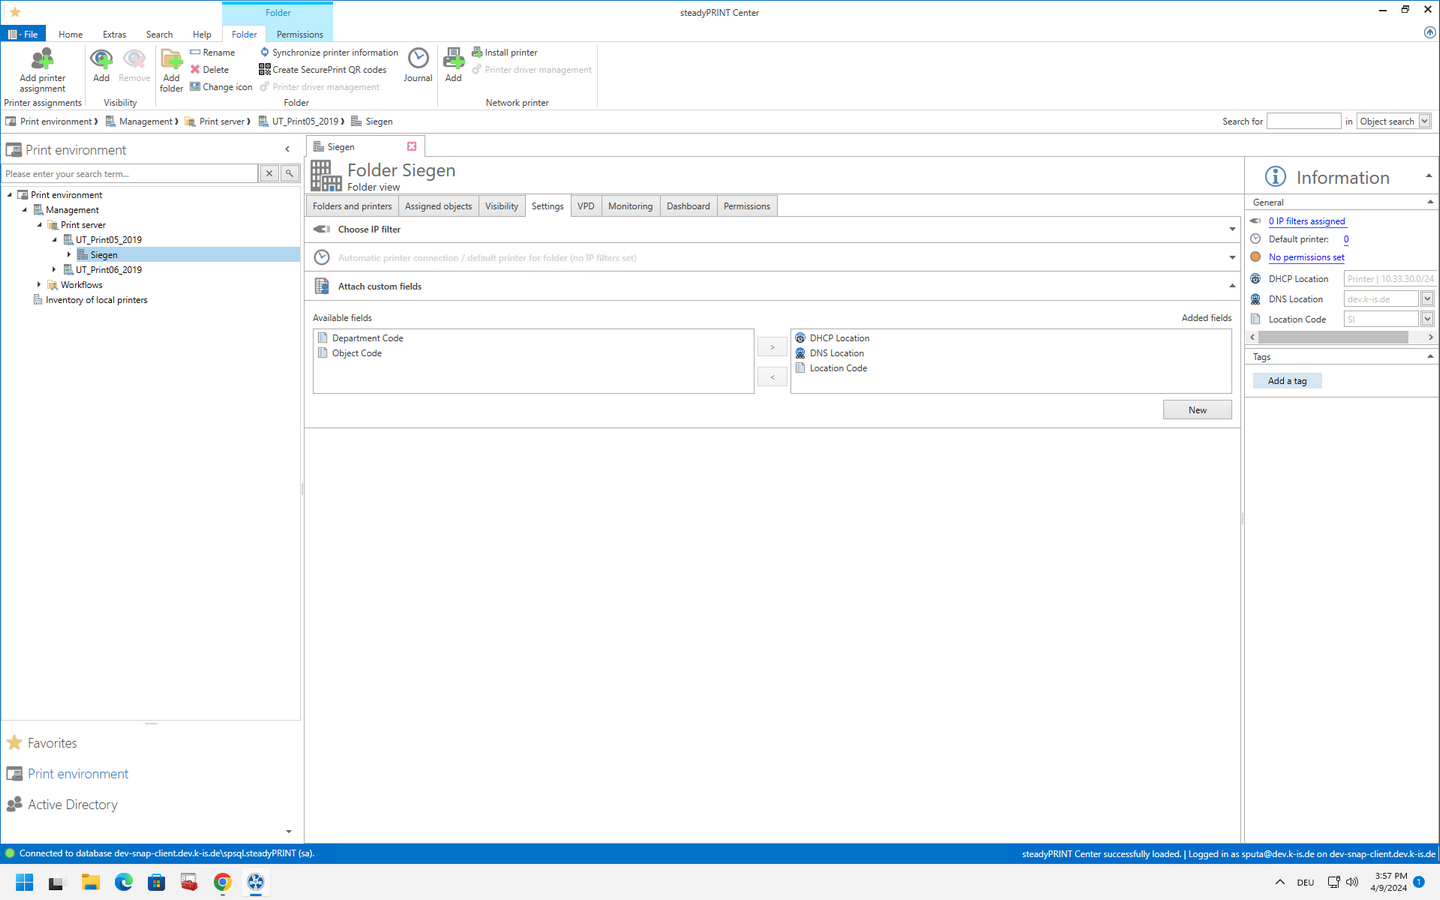The image size is (1440, 900).
Task: Select Department Code in available fields
Action: click(x=367, y=338)
